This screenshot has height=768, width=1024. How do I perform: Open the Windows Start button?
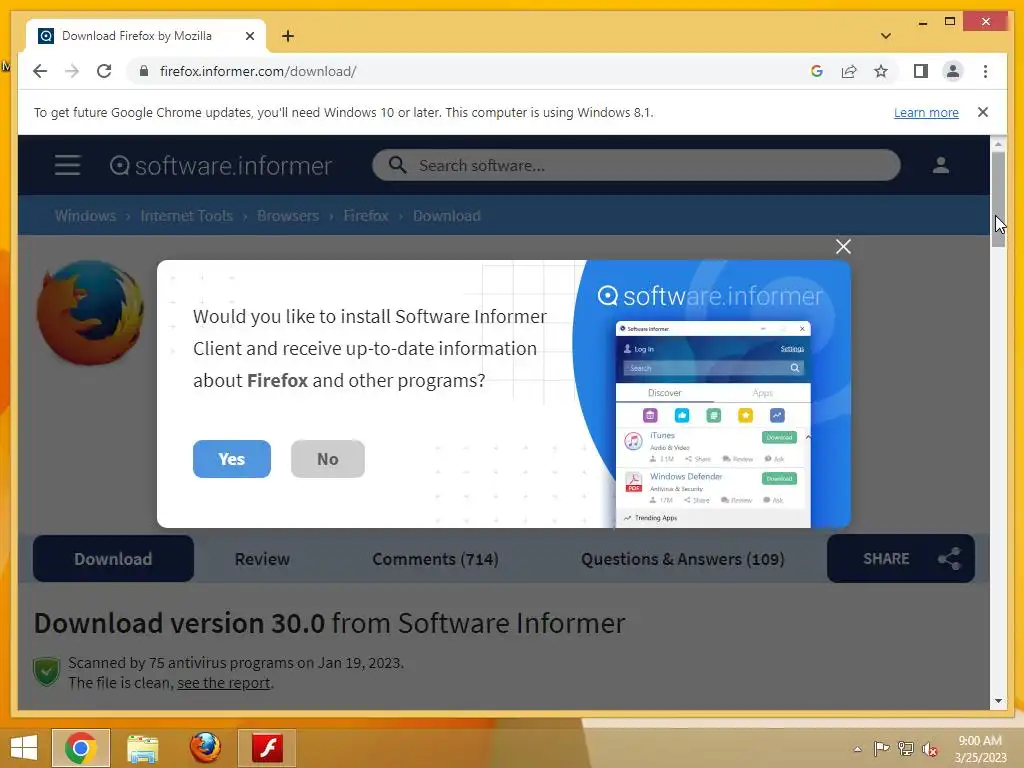pos(24,748)
